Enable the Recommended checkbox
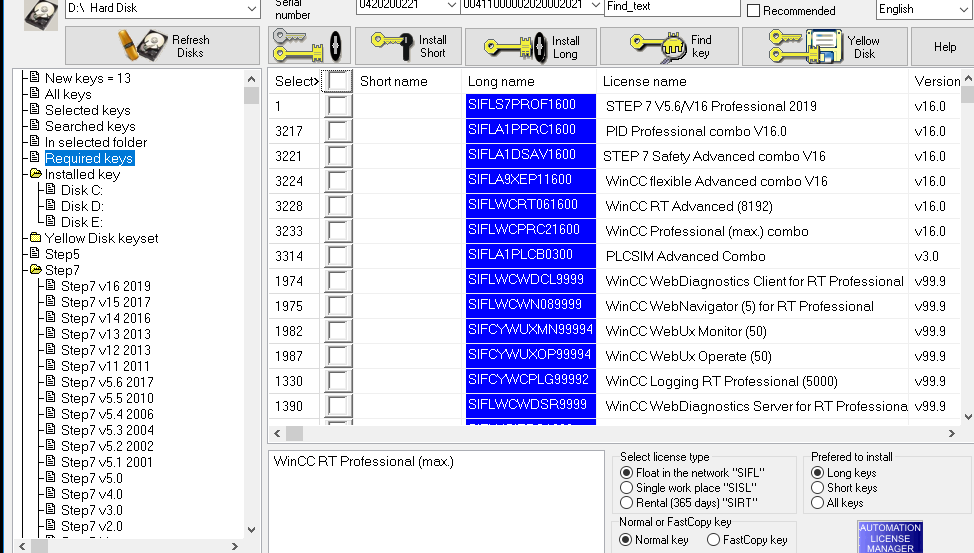 click(753, 11)
